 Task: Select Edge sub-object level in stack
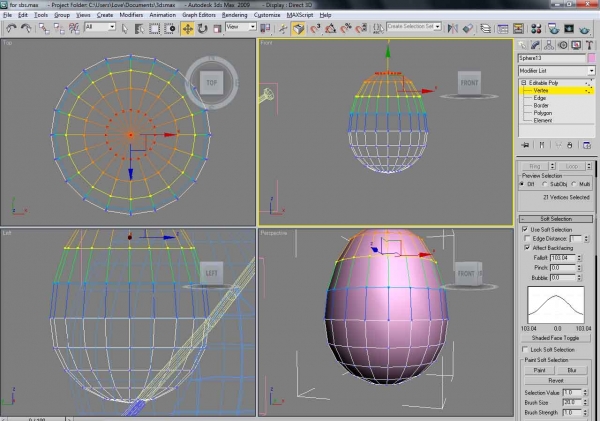[x=540, y=98]
